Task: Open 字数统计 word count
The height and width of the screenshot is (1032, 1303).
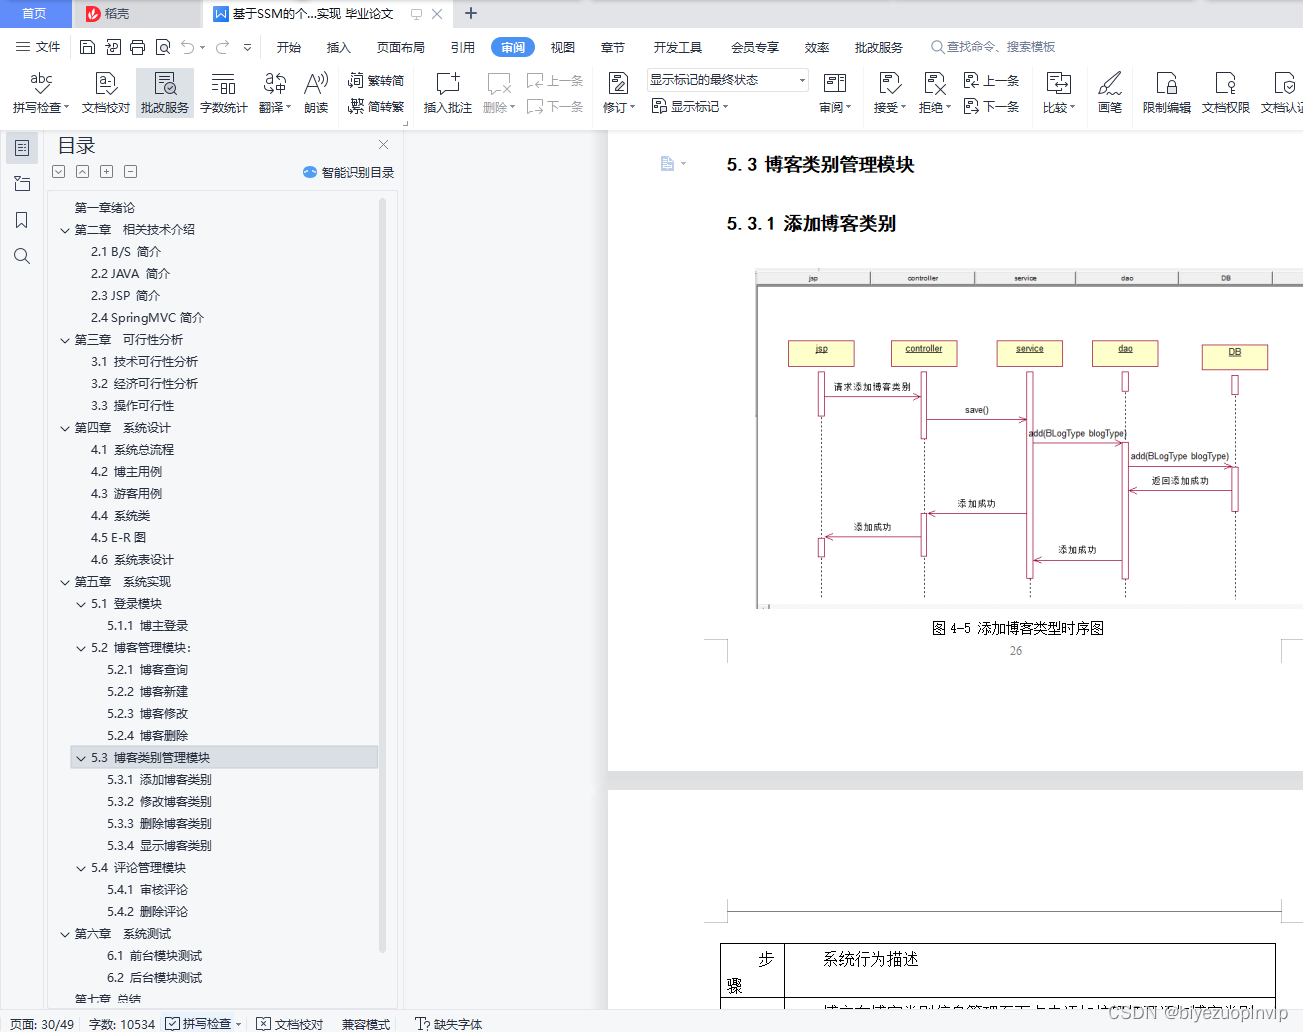Action: click(x=224, y=92)
